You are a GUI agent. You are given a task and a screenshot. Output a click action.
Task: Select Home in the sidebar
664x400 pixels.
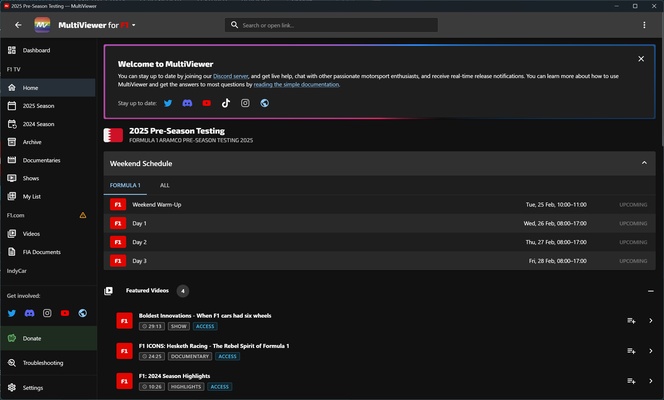[x=48, y=88]
